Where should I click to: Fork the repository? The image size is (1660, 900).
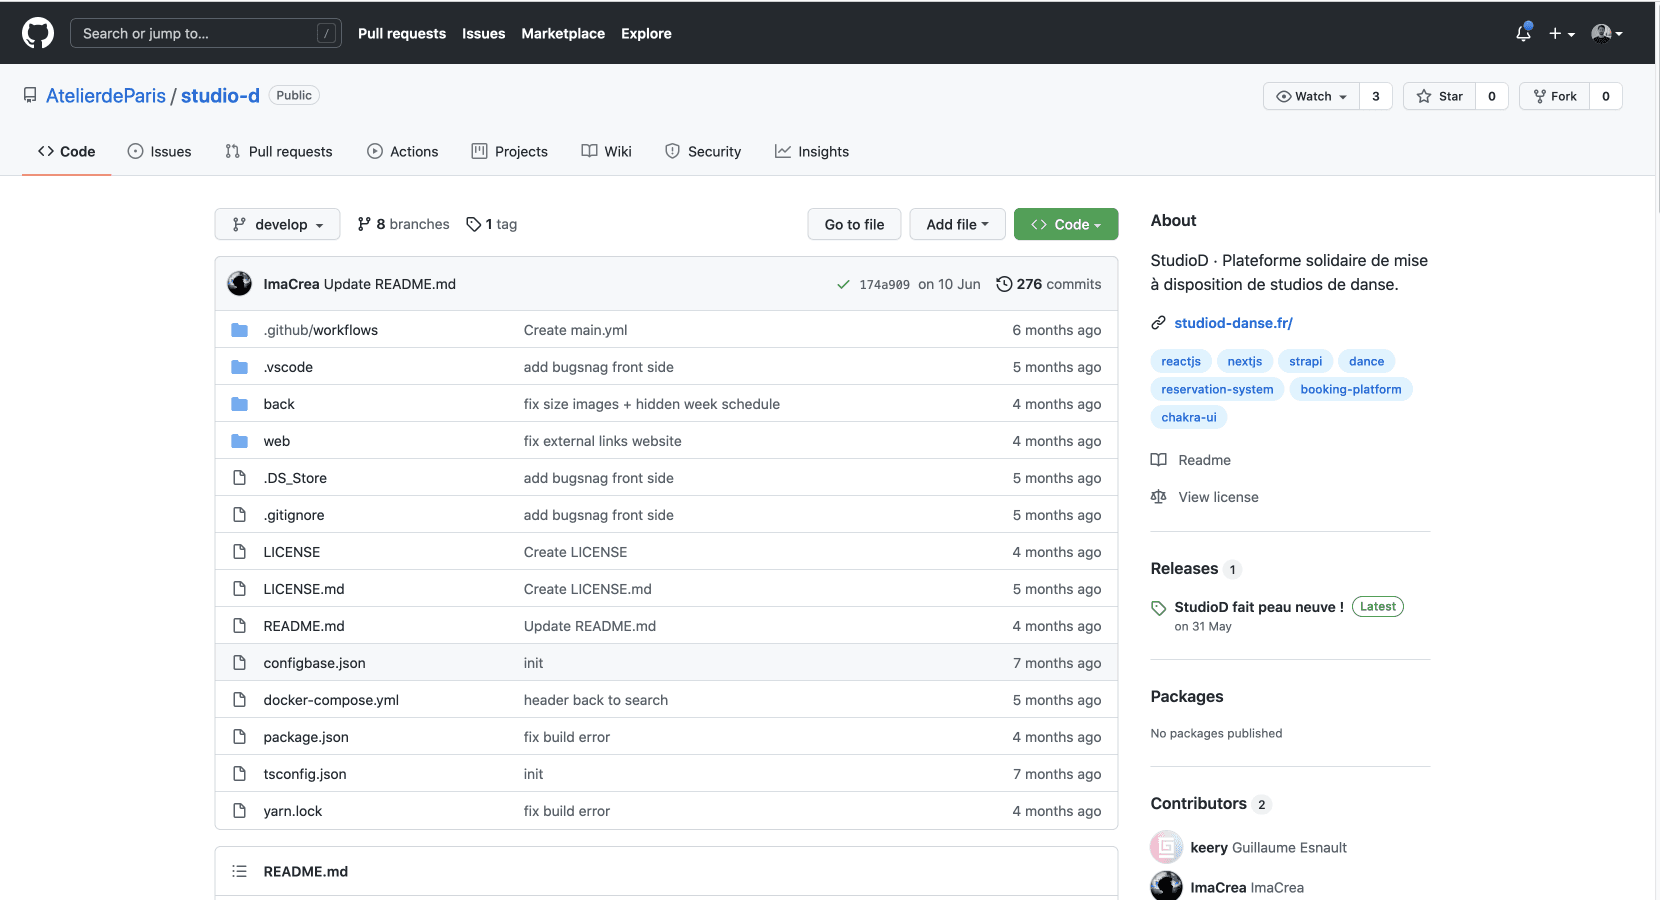pos(1555,96)
